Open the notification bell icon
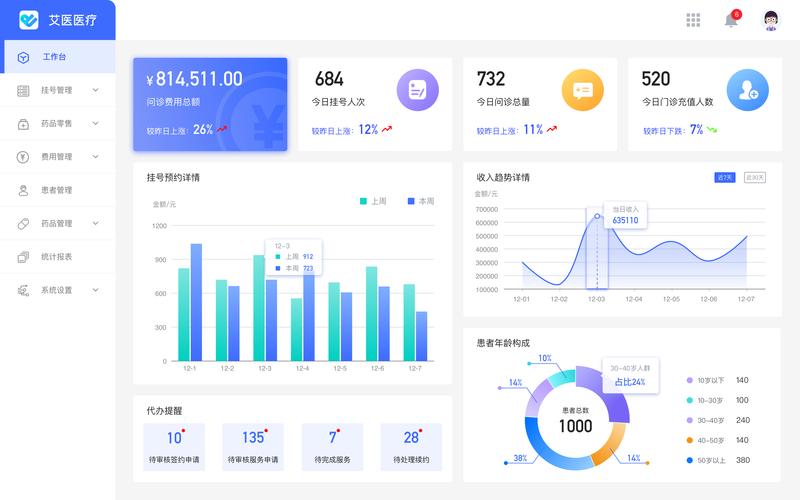The height and width of the screenshot is (500, 800). 731,20
